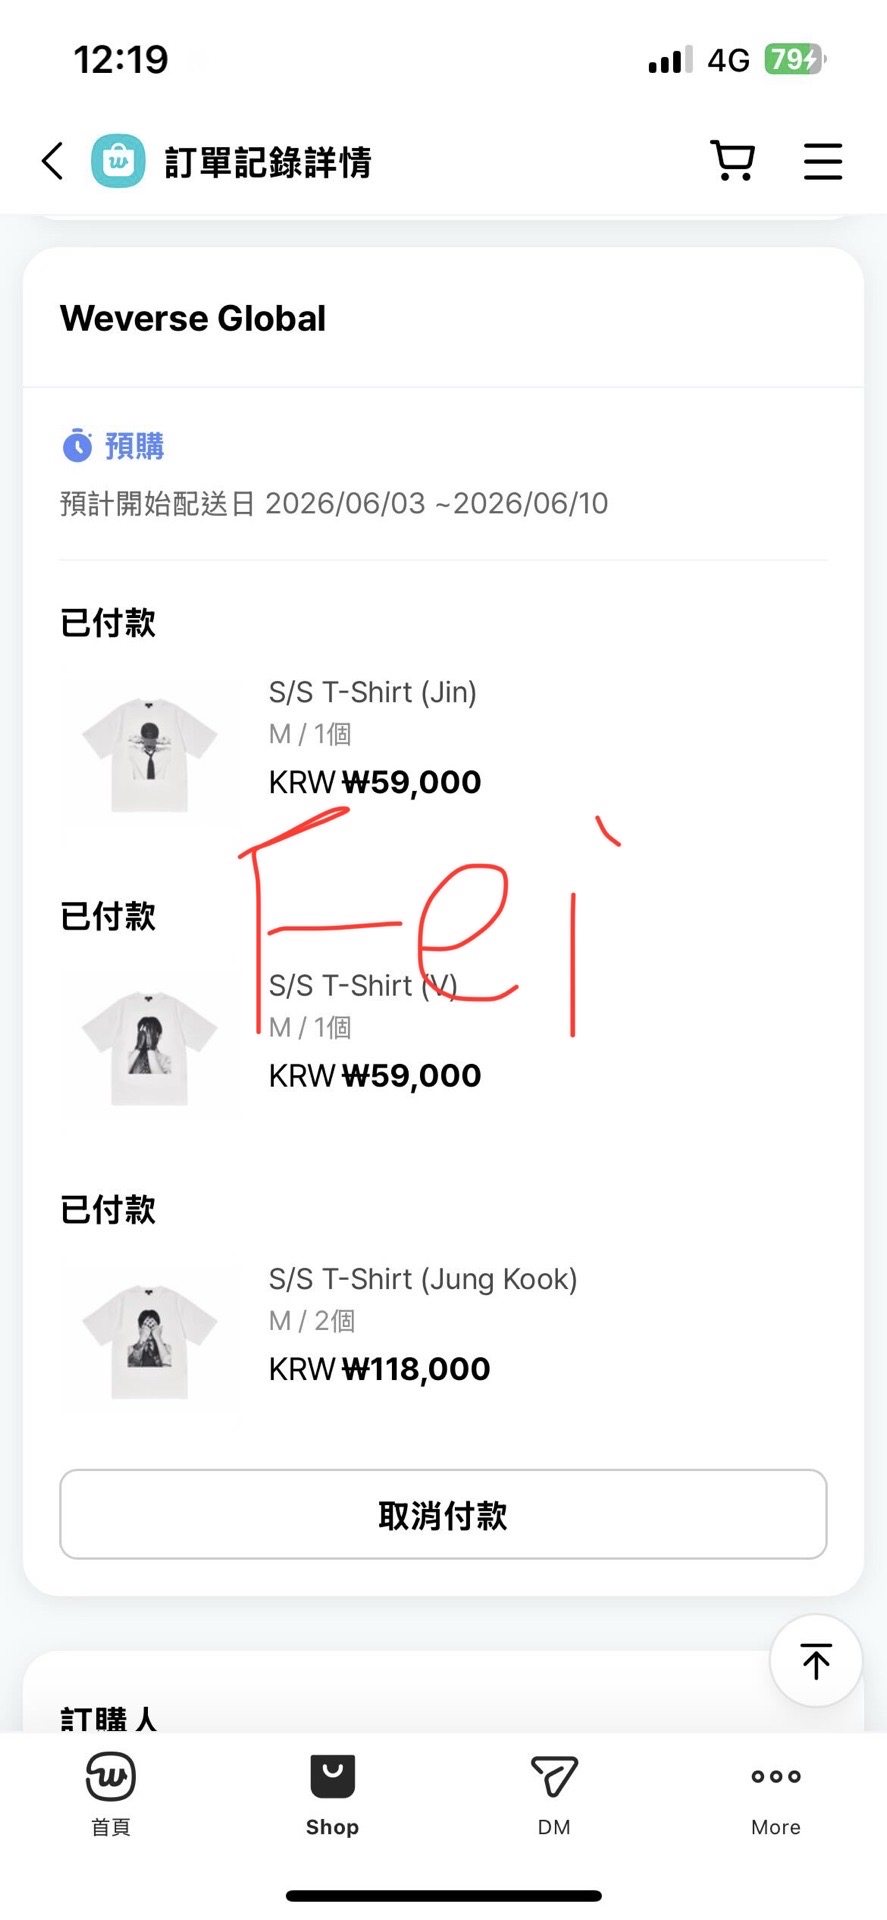Tap the Weverse Global seller heading

click(193, 319)
